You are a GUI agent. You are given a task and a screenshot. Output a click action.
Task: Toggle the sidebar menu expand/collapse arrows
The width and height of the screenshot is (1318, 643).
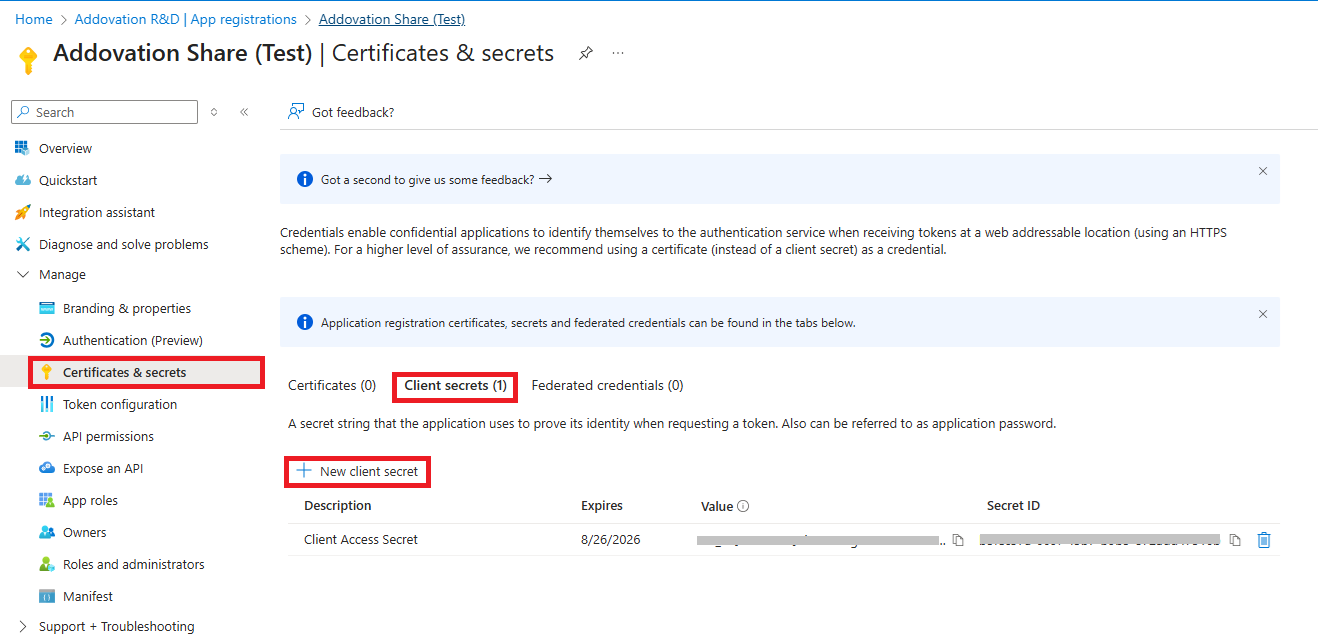[214, 112]
